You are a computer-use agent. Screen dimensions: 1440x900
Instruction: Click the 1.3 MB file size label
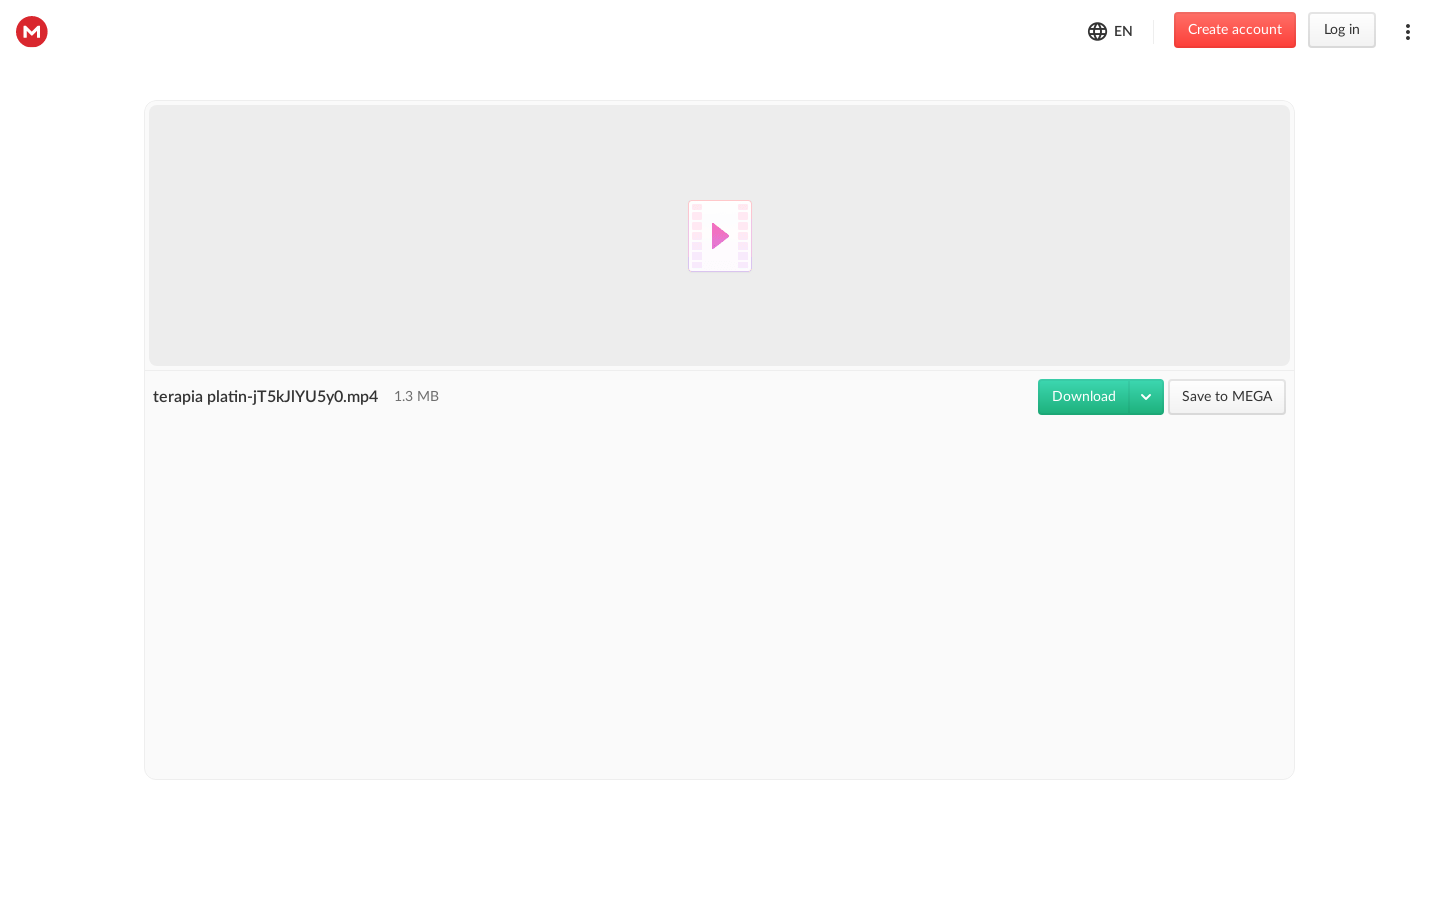[416, 397]
